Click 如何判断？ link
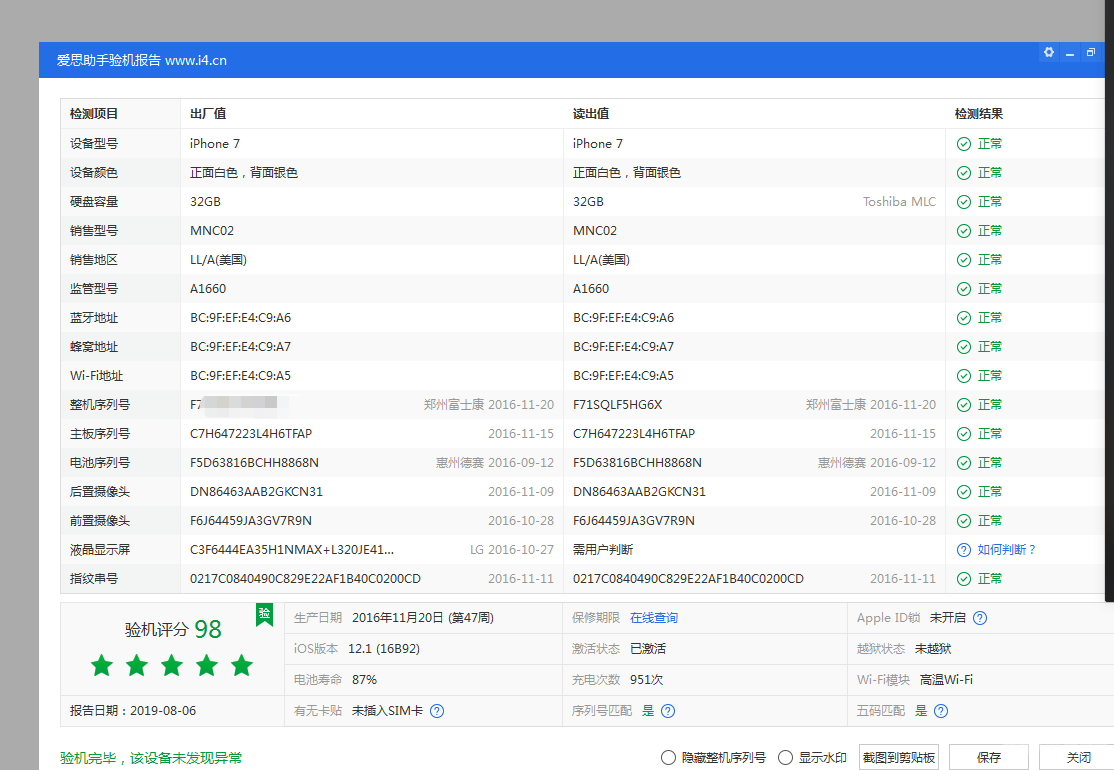The width and height of the screenshot is (1114, 770). pyautogui.click(x=1007, y=550)
